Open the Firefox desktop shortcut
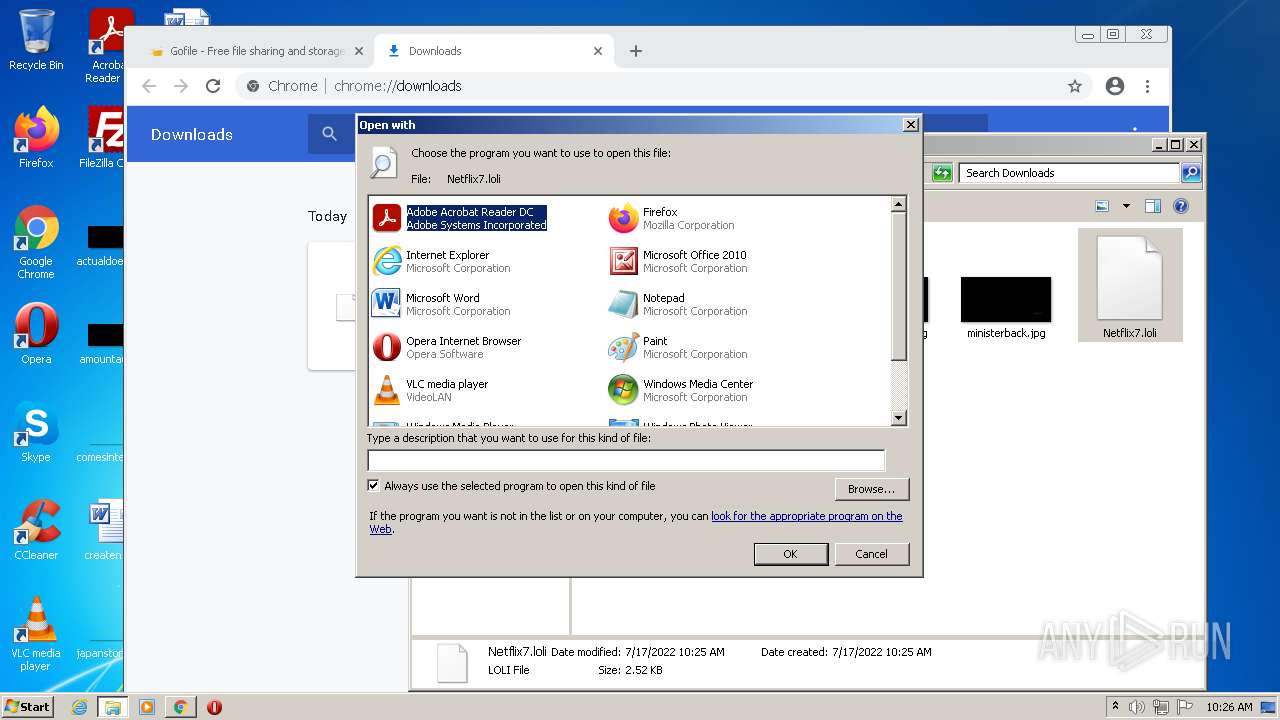Viewport: 1280px width, 720px height. coord(36,138)
